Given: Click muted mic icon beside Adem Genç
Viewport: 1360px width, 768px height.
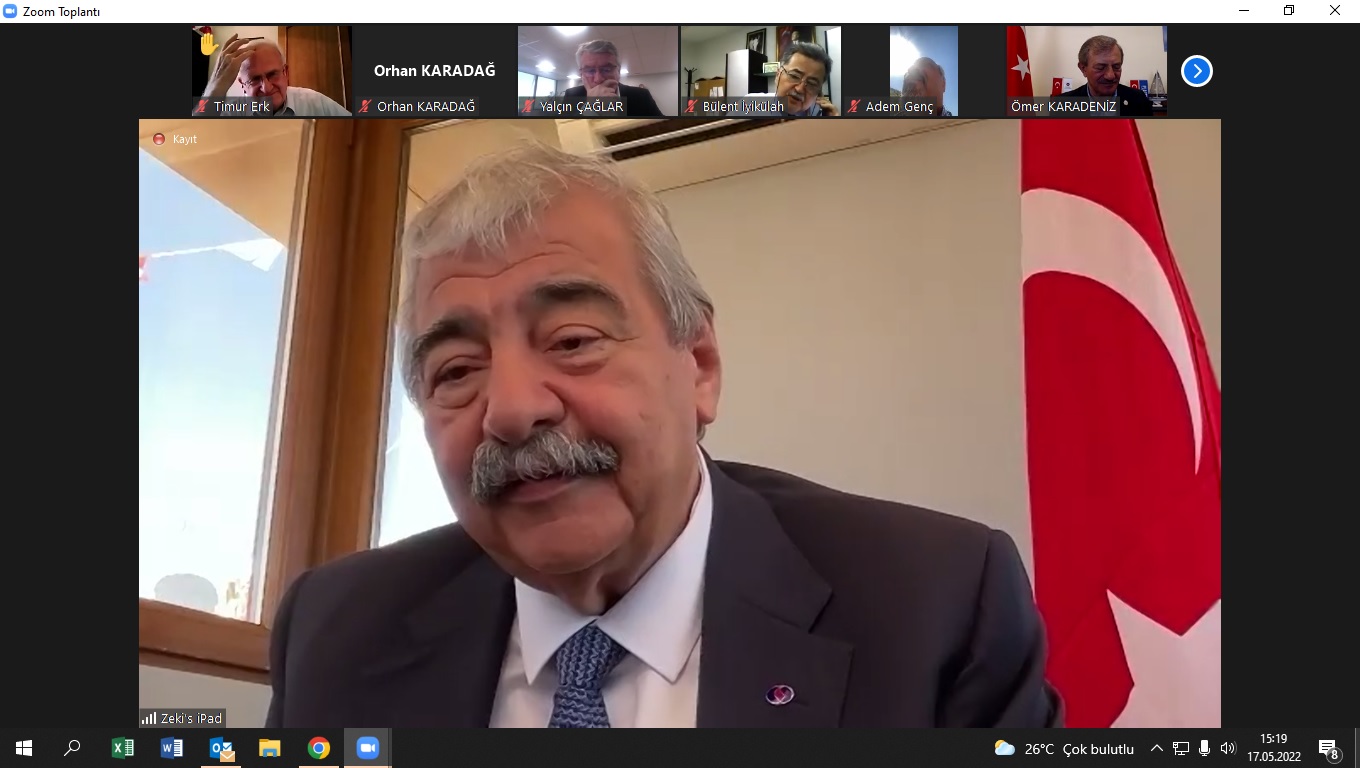Looking at the screenshot, I should click(854, 107).
